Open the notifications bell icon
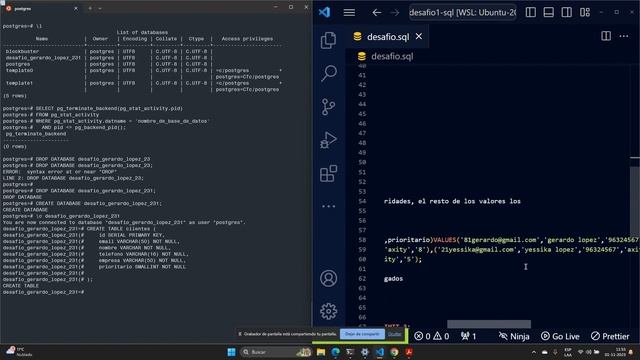This screenshot has width=640, height=360. tap(632, 352)
